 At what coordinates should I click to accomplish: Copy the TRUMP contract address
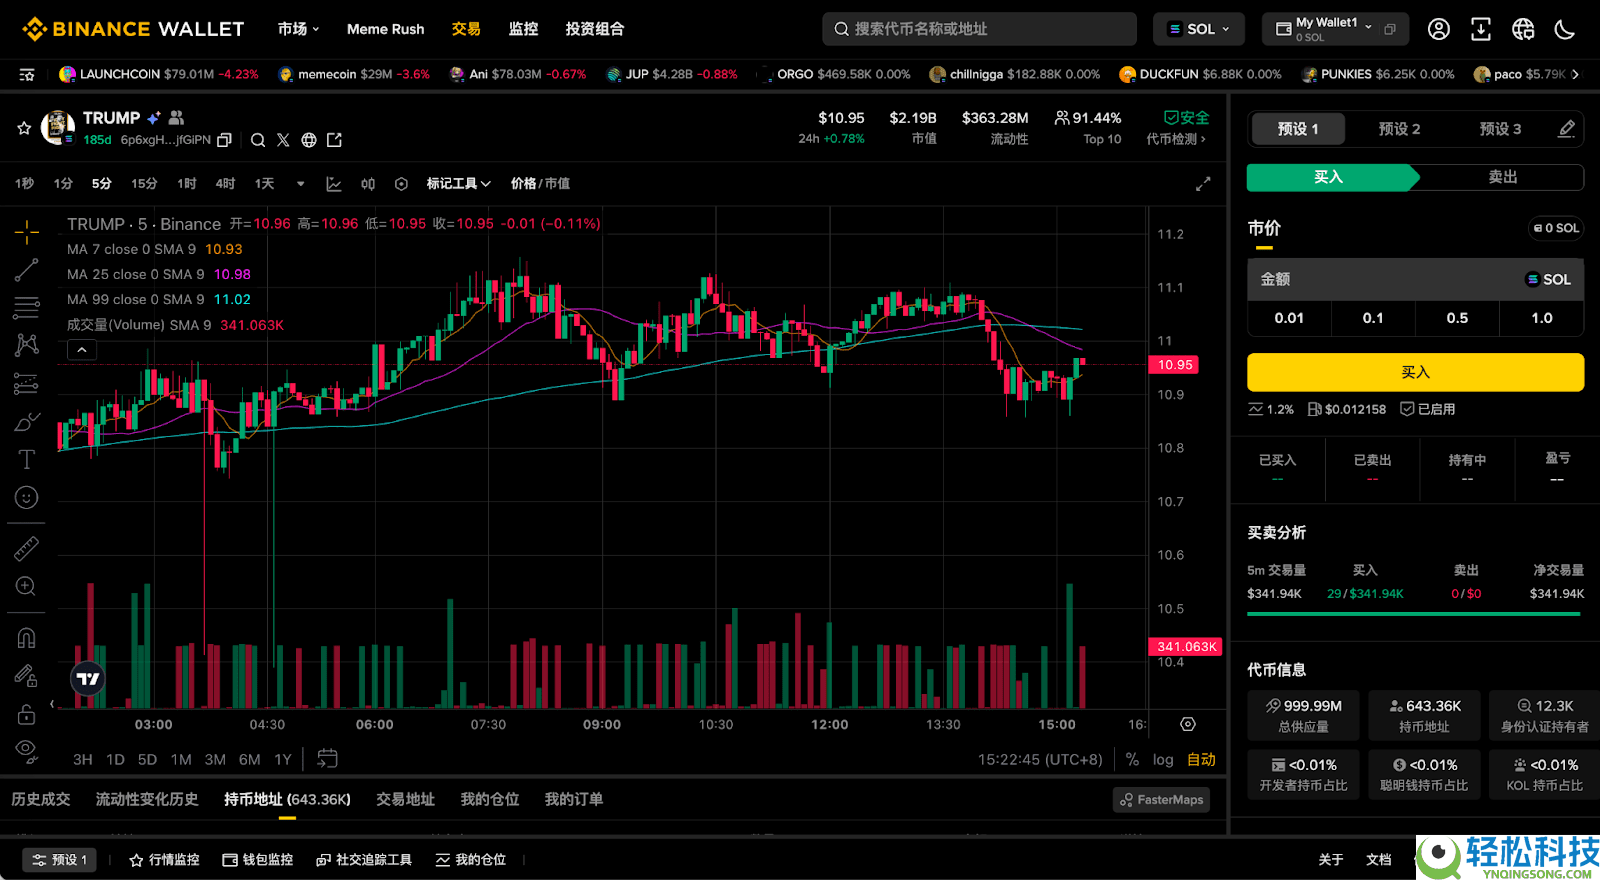click(x=225, y=140)
